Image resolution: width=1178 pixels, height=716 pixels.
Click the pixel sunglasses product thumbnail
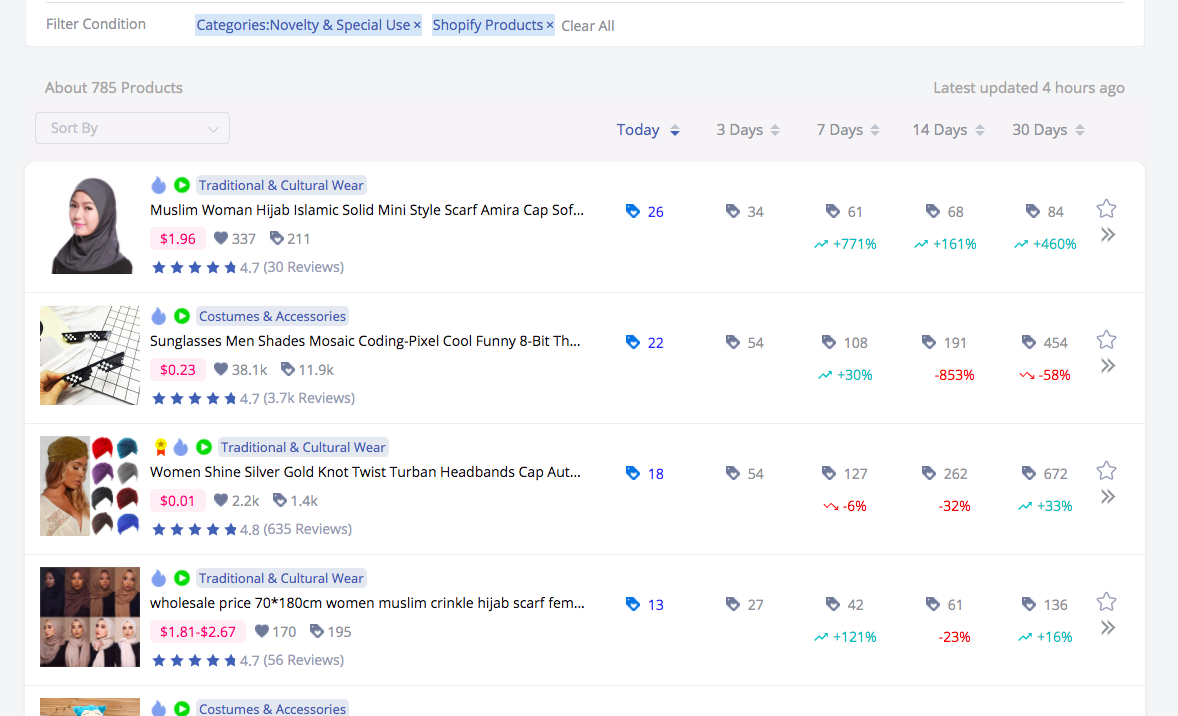pyautogui.click(x=90, y=355)
